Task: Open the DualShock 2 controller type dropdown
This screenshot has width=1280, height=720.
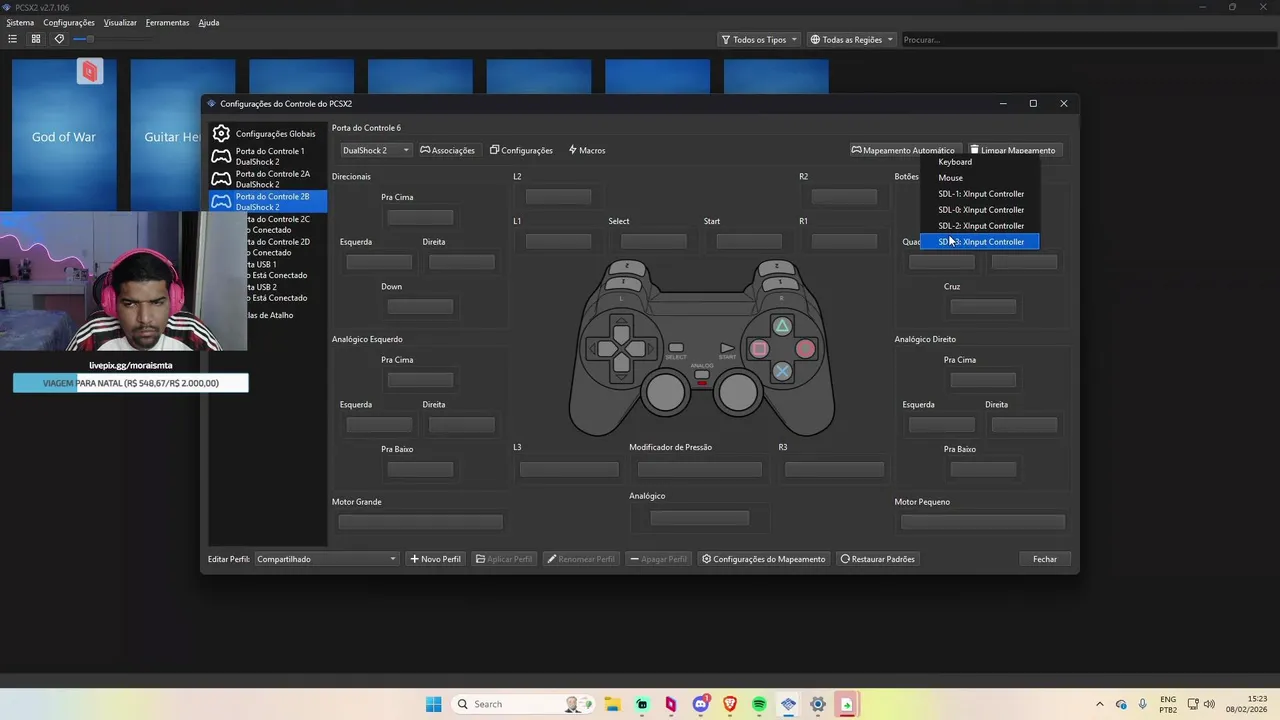Action: point(375,150)
